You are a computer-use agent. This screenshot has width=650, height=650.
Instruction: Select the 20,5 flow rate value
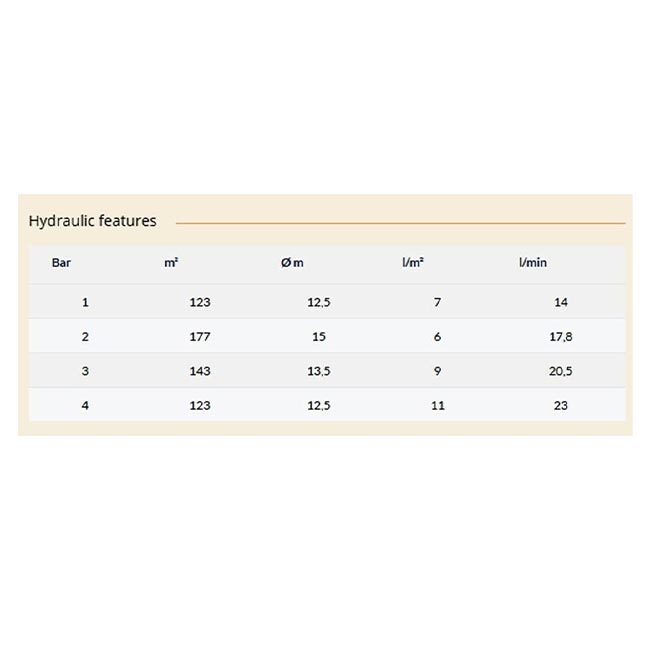pos(561,371)
